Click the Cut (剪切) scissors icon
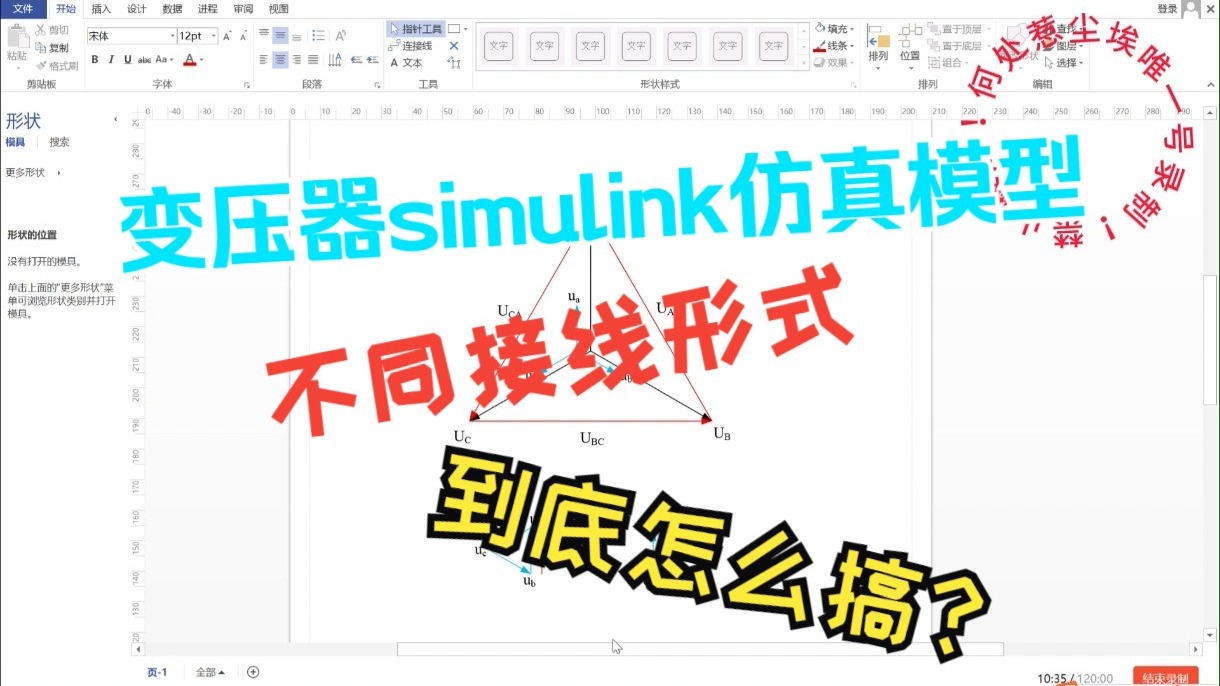This screenshot has width=1220, height=686. [x=41, y=31]
